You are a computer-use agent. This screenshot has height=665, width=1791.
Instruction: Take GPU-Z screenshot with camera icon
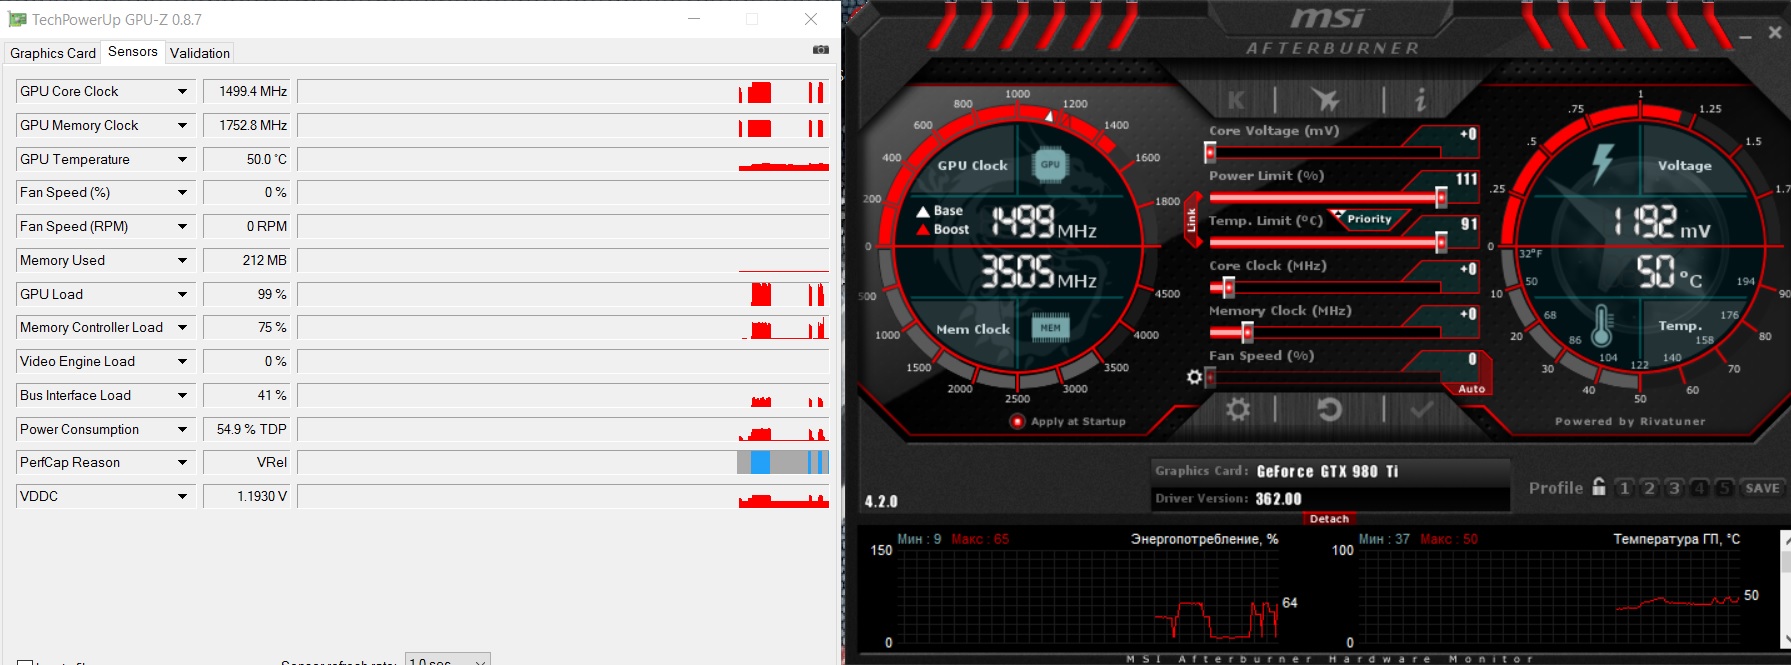821,49
